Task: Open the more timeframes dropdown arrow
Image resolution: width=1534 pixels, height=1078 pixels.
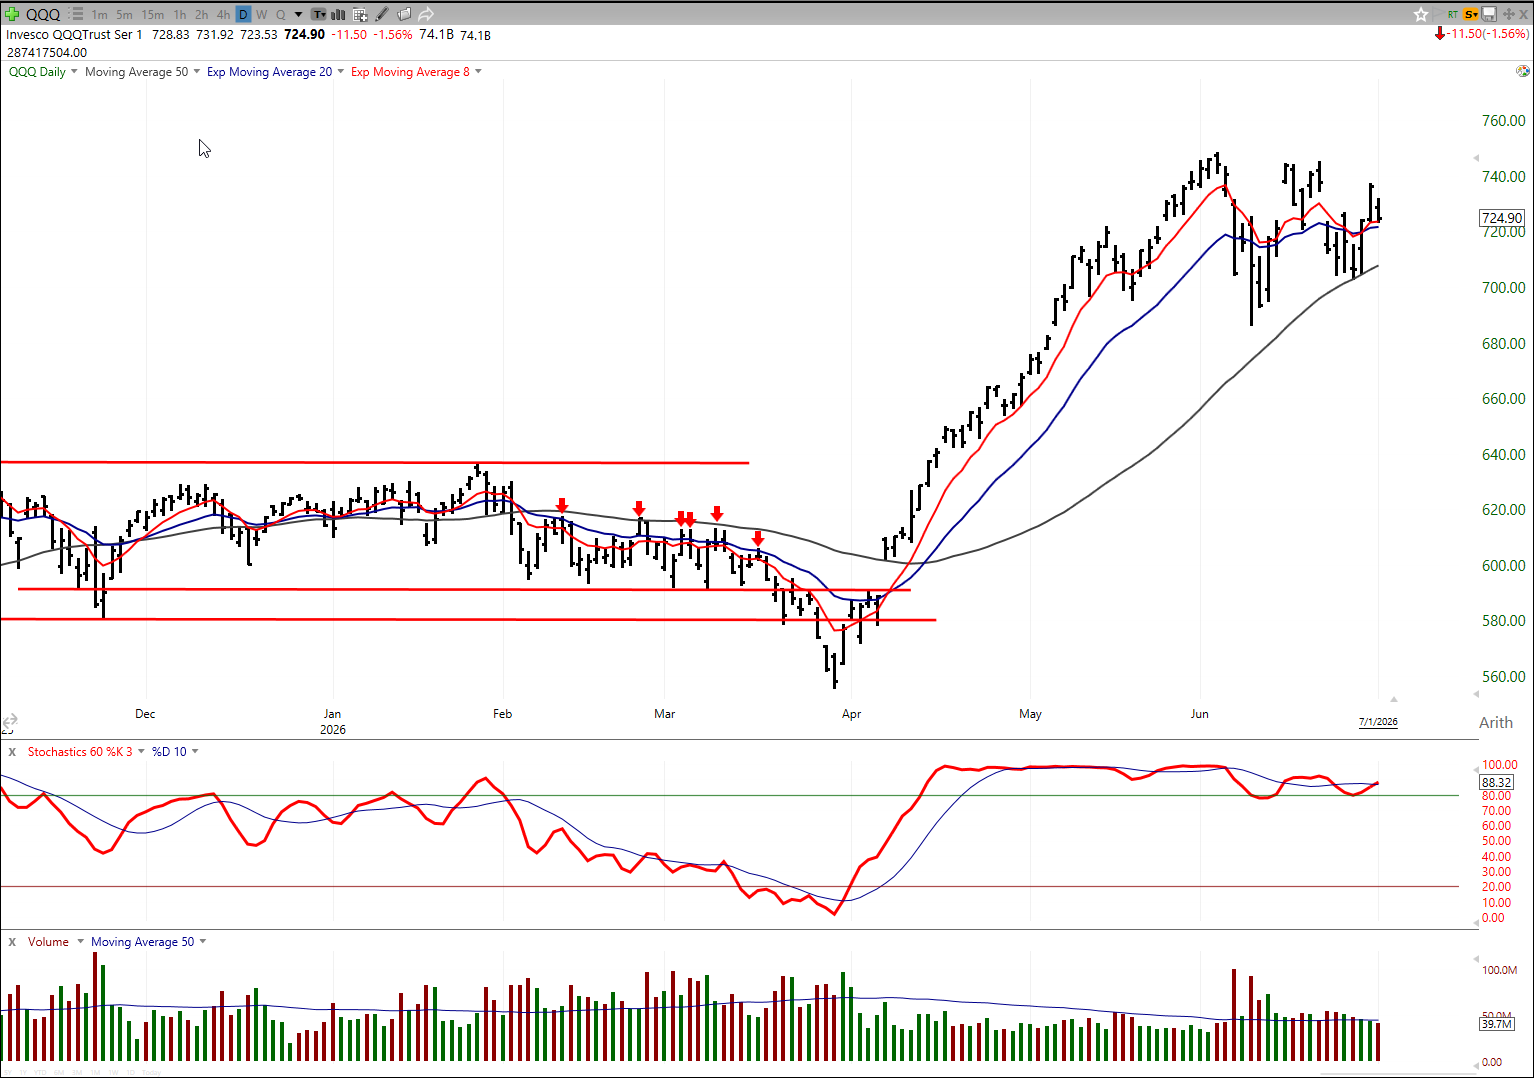Action: coord(298,15)
